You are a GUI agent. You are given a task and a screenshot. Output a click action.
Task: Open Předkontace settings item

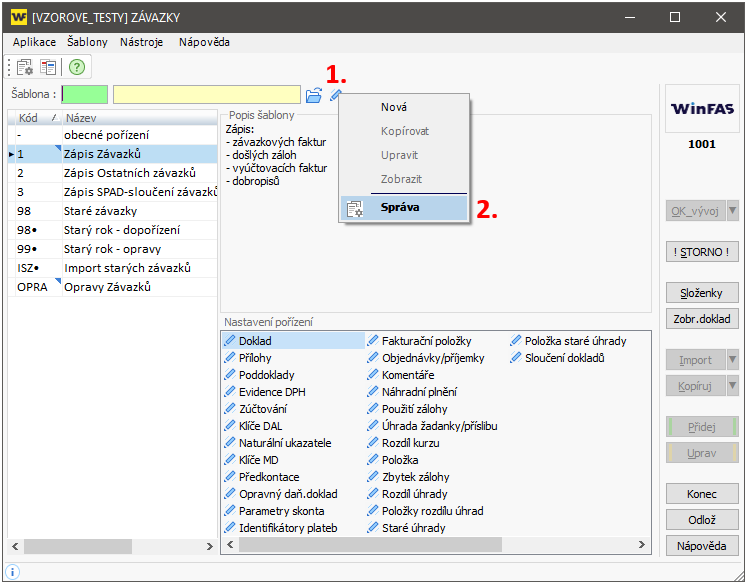(262, 477)
